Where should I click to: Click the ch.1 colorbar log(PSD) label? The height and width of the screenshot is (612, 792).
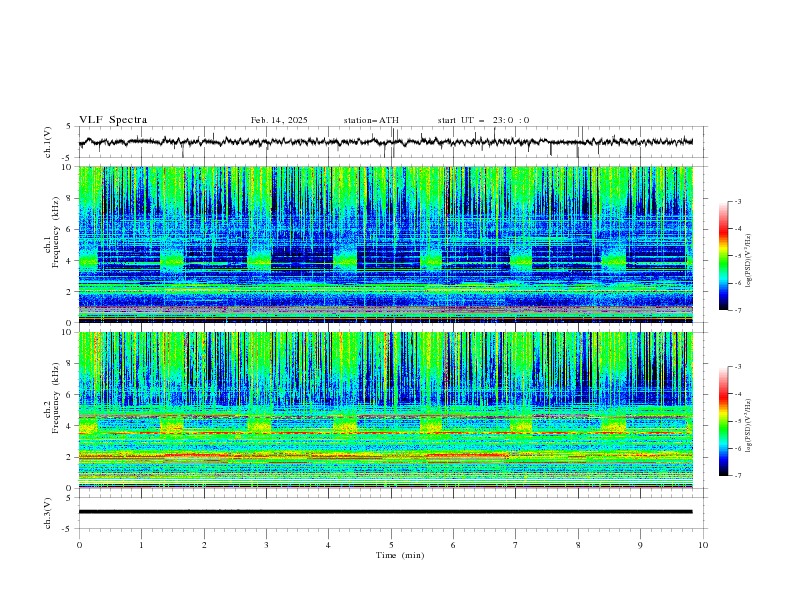[x=748, y=261]
